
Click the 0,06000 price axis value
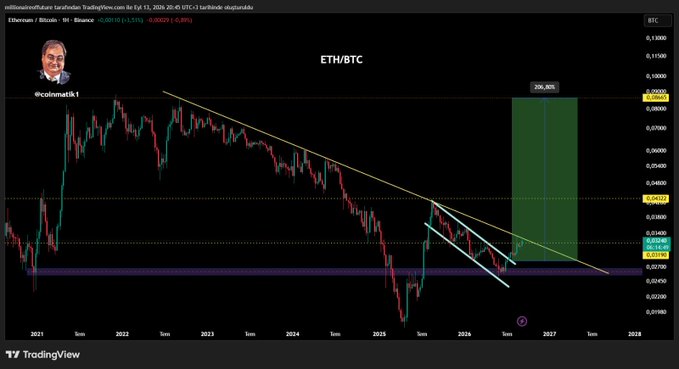point(656,151)
